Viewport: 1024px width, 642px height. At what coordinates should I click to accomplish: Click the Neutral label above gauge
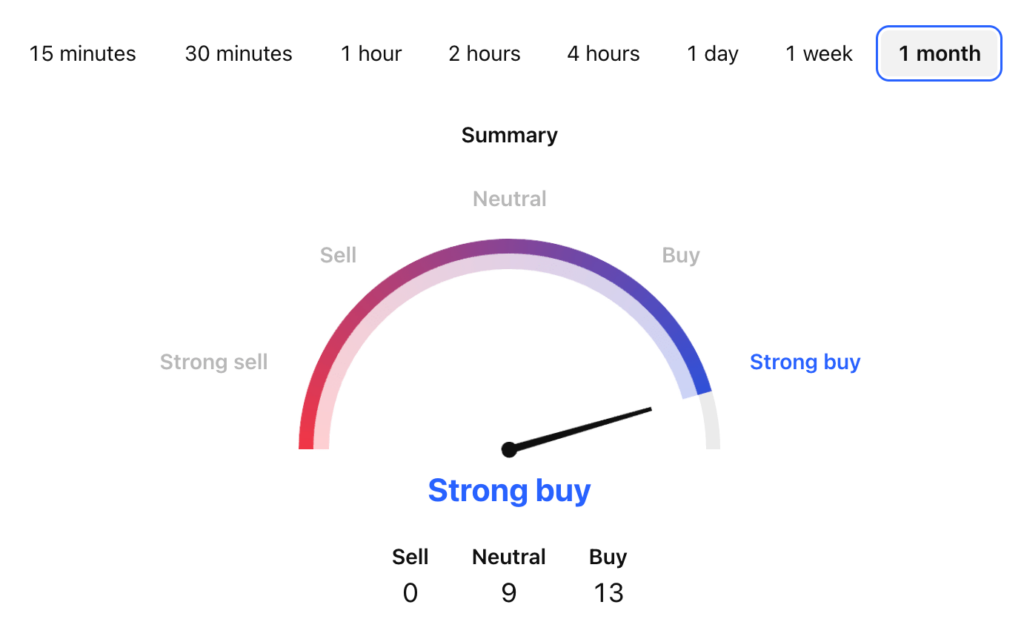[509, 199]
